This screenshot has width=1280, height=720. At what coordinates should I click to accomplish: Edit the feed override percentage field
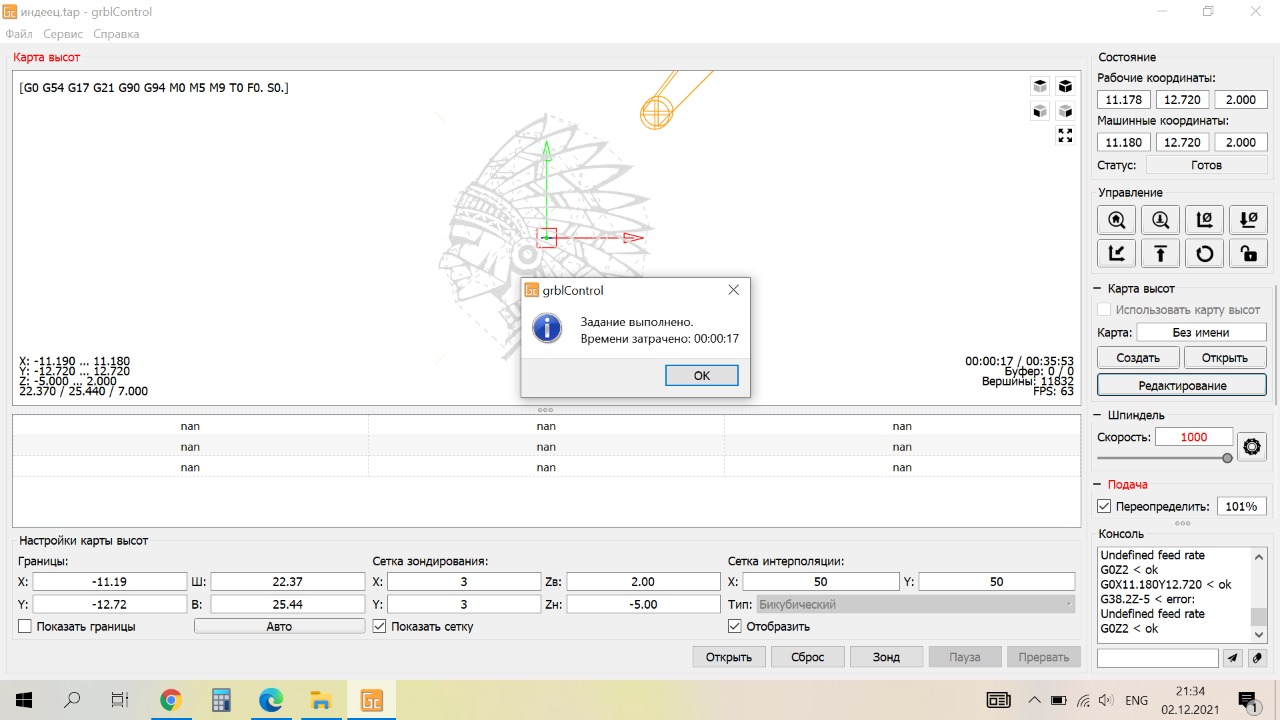[1242, 506]
